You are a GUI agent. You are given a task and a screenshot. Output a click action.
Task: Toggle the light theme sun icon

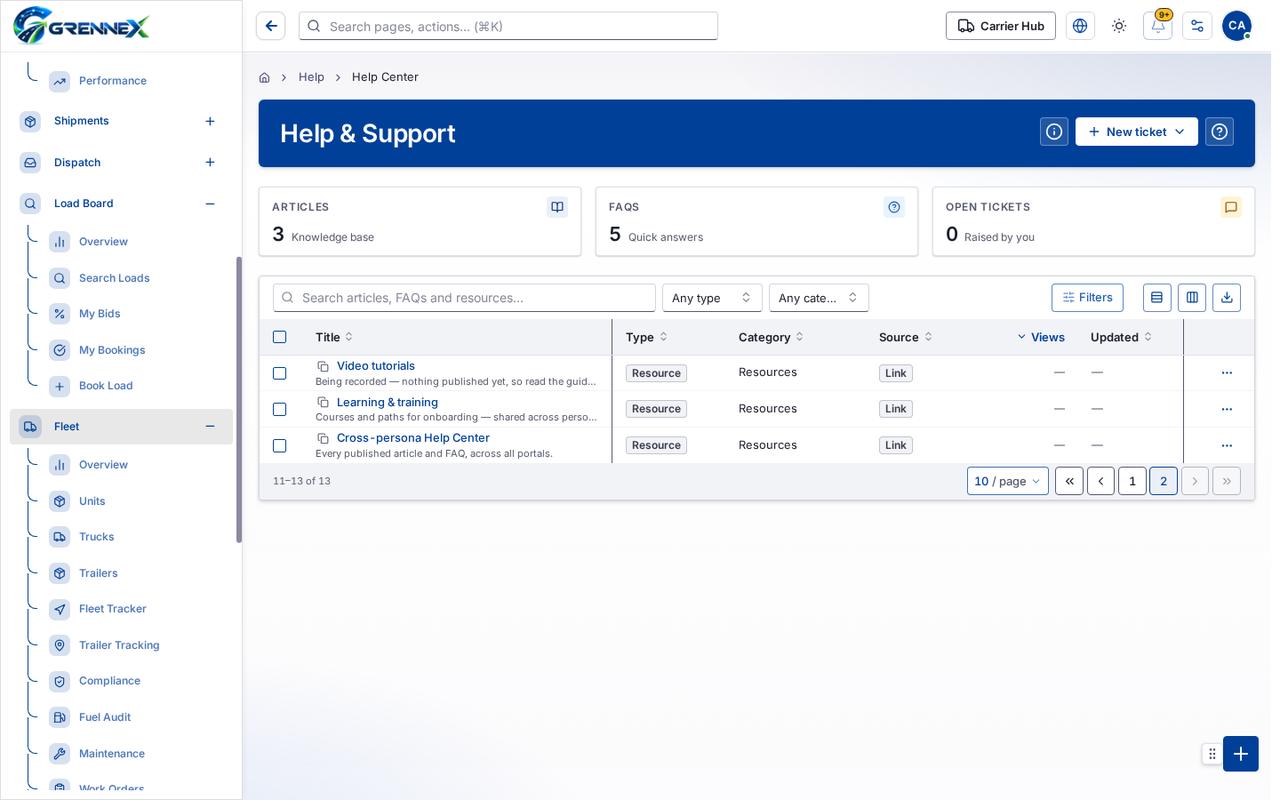pyautogui.click(x=1119, y=26)
